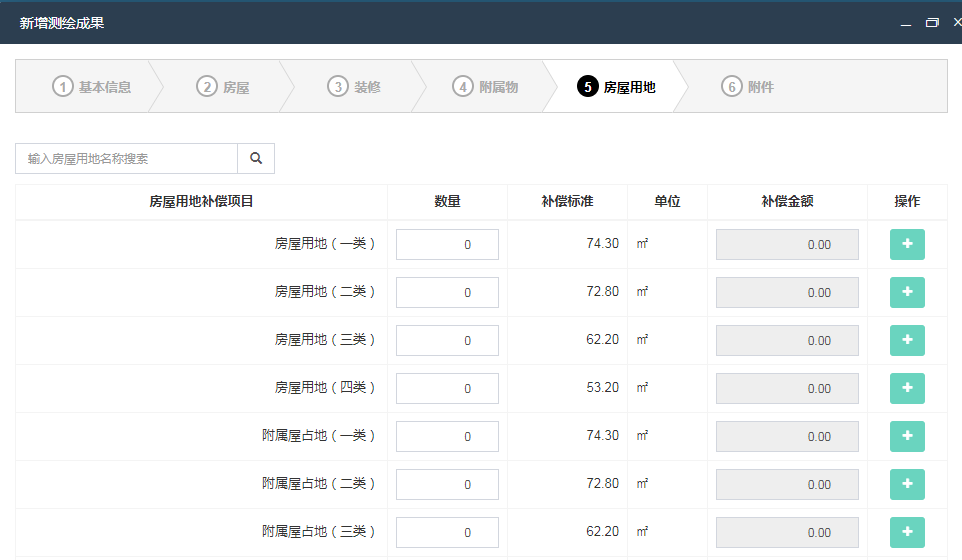Viewport: 962px width, 560px height.
Task: Click the 补偿标准 column header
Action: [x=568, y=201]
